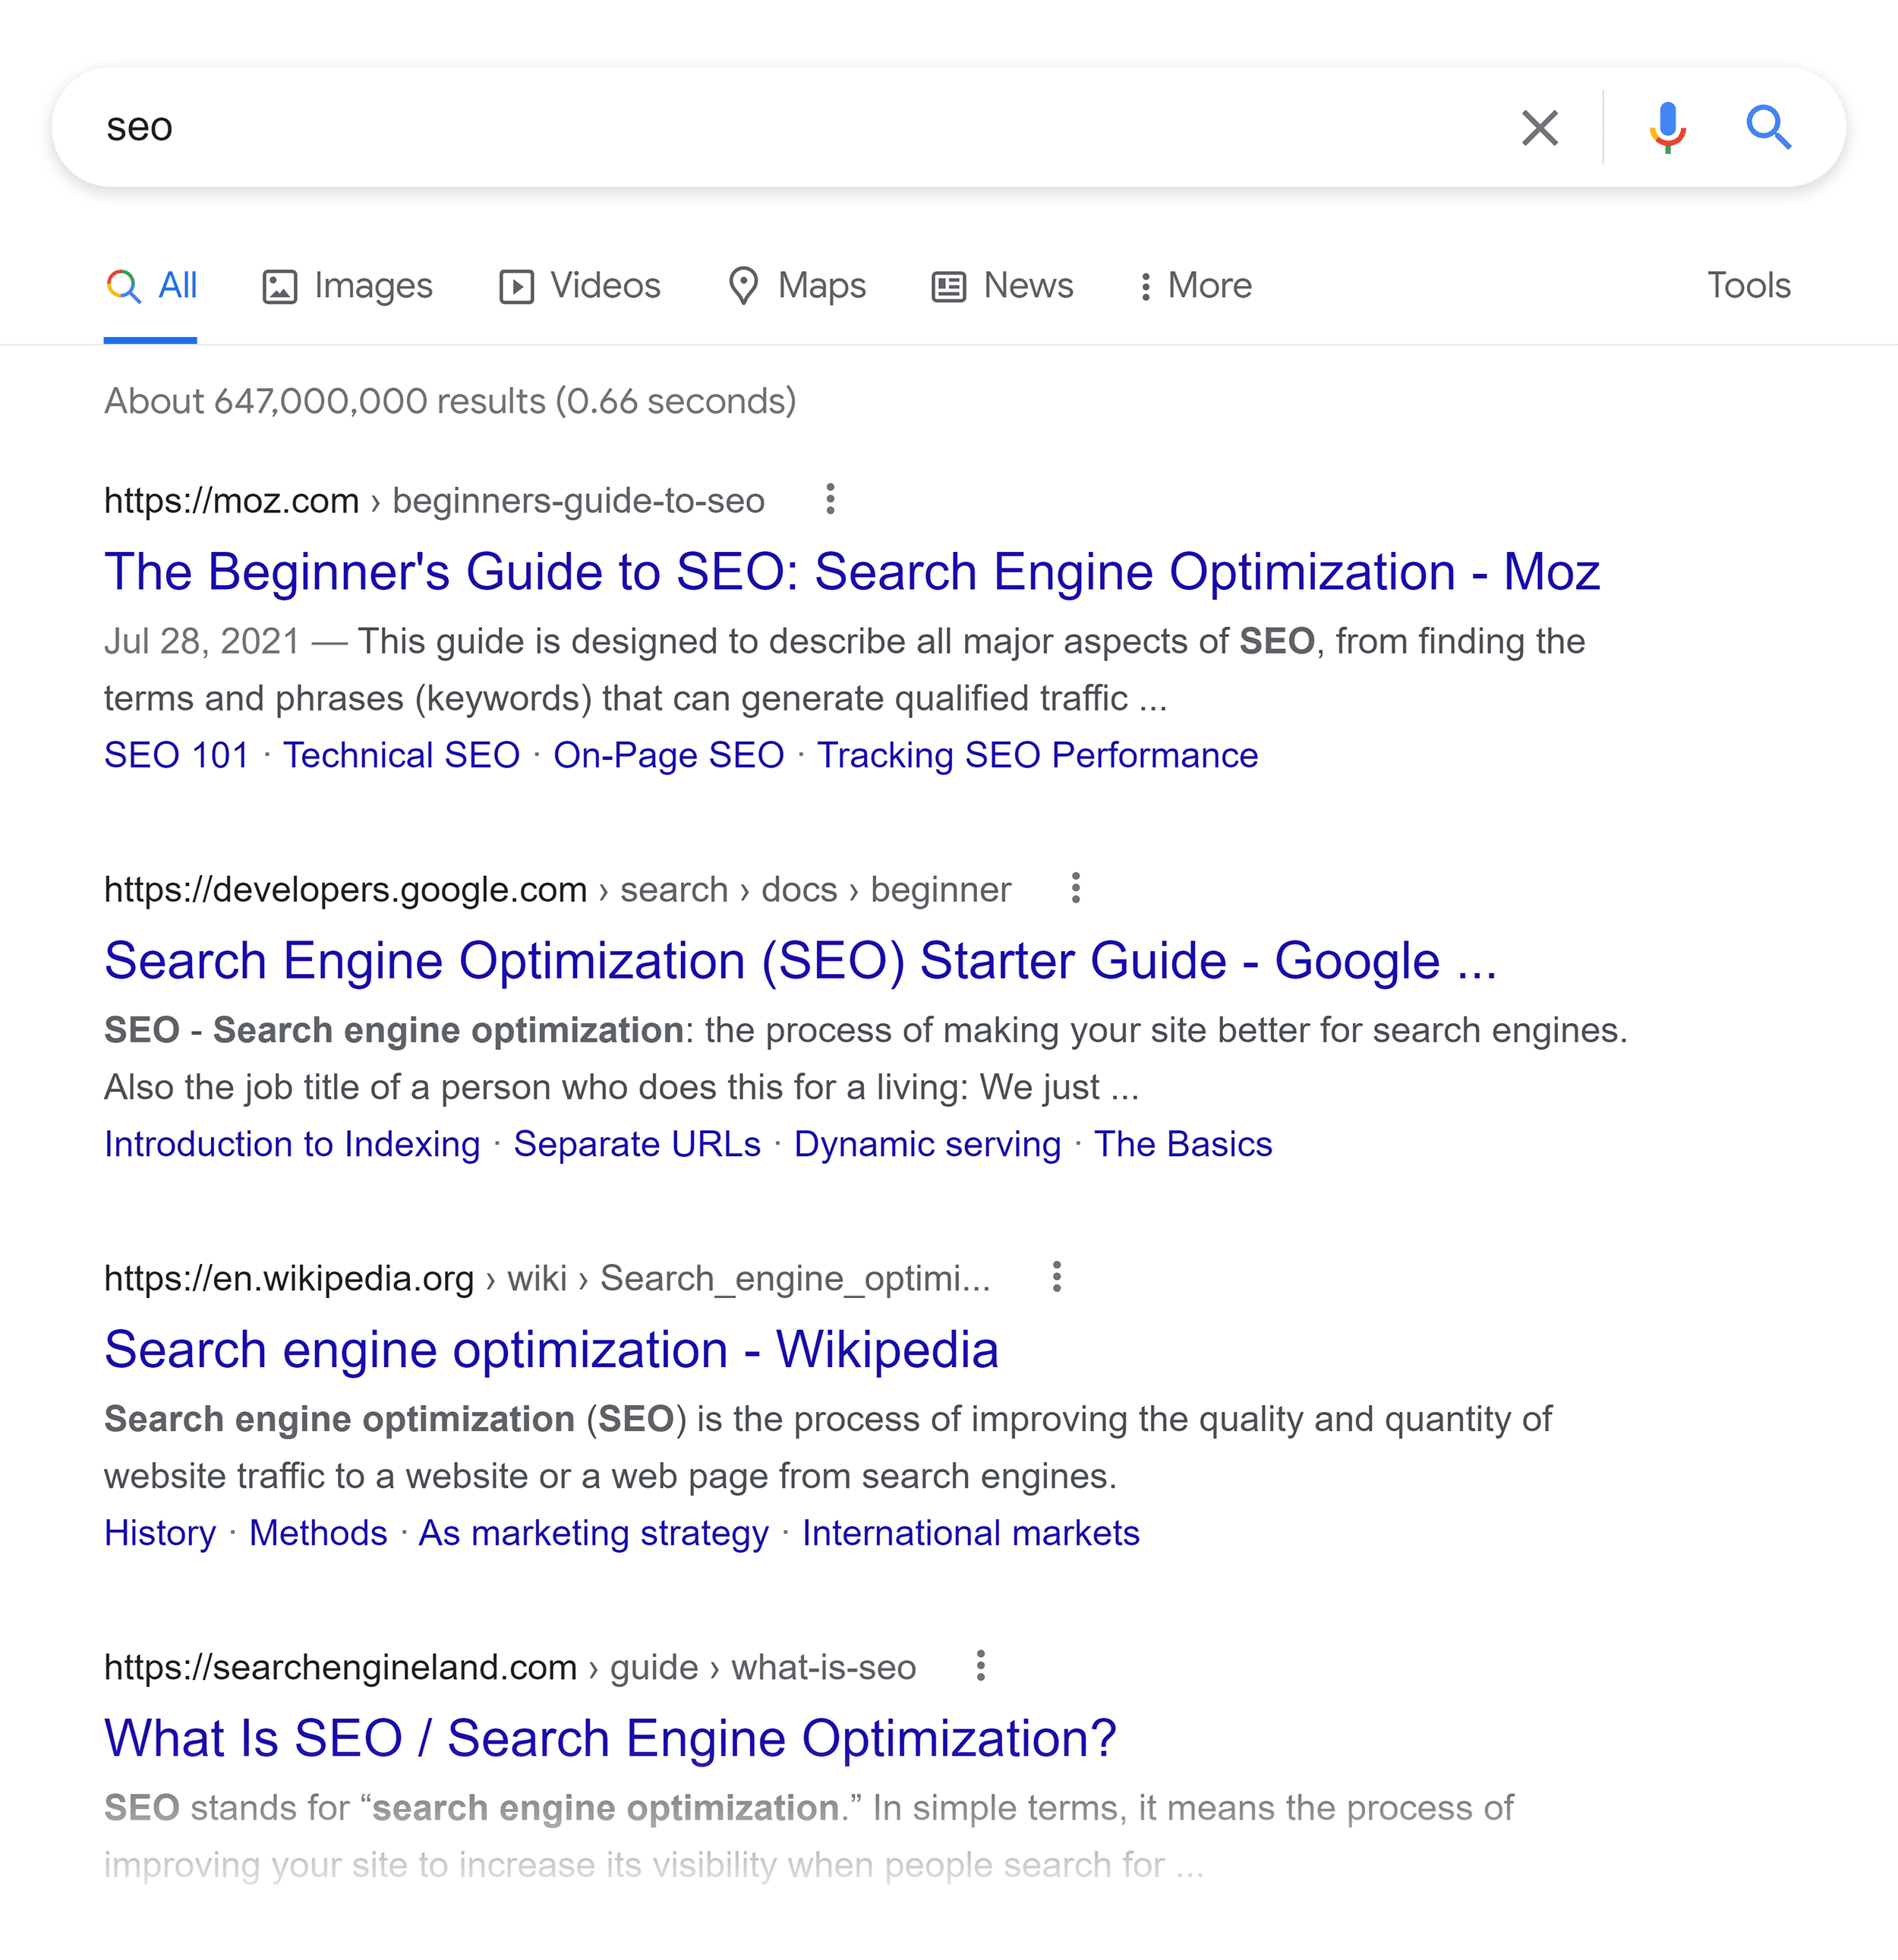Image resolution: width=1898 pixels, height=1960 pixels.
Task: Switch to the Images tab
Action: (347, 286)
